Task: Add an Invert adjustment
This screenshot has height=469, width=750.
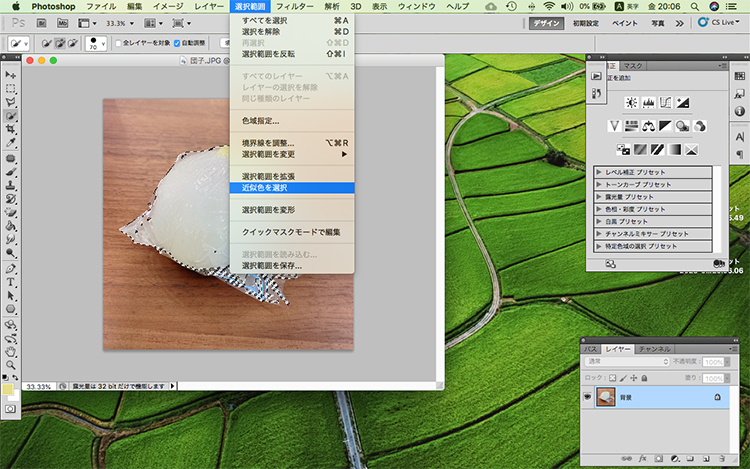Action: (x=623, y=150)
